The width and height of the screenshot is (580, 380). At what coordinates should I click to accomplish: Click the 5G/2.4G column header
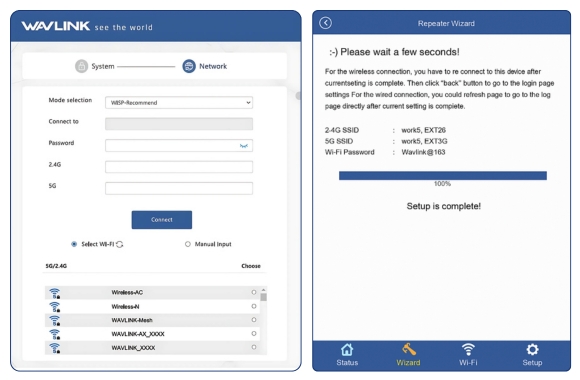coord(56,266)
